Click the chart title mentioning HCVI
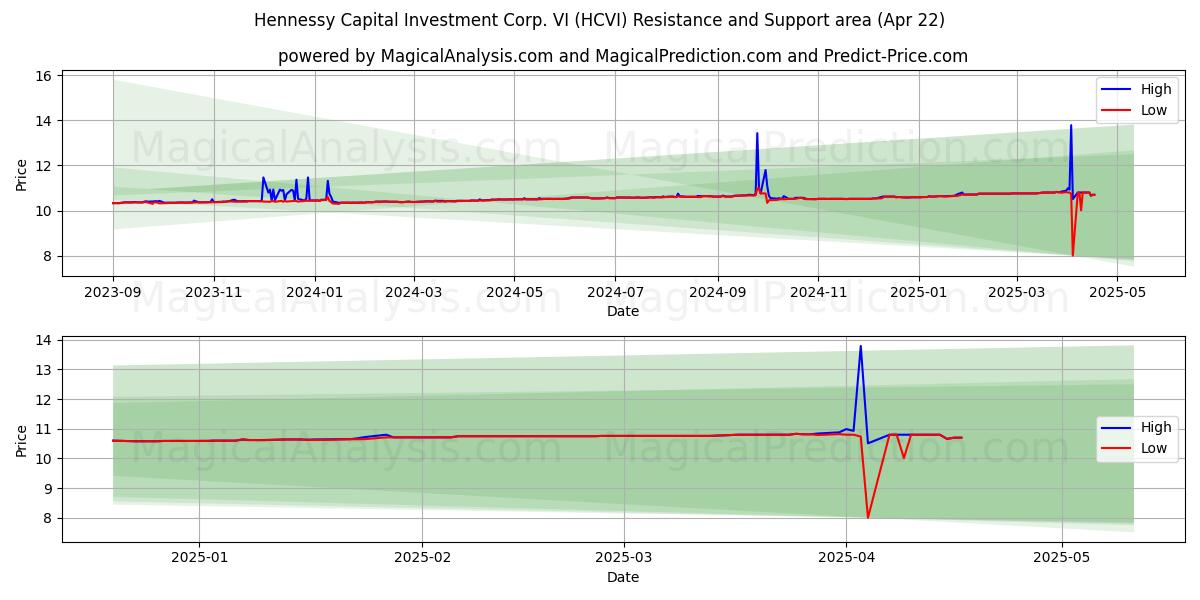The width and height of the screenshot is (1200, 600). click(599, 20)
